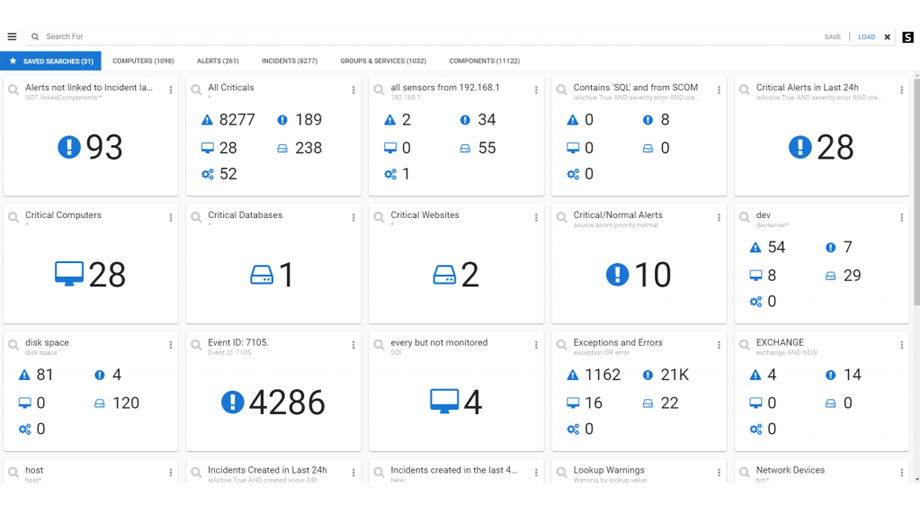
Task: Open the Lookup Warnings saved search
Action: coord(608,470)
